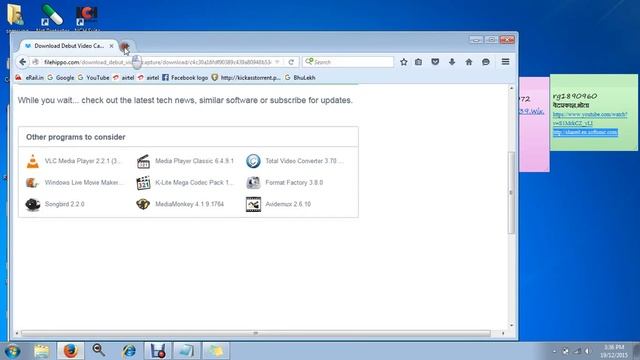Click the Show desktop button on the taskbar
Image resolution: width=640 pixels, height=360 pixels.
coord(636,351)
